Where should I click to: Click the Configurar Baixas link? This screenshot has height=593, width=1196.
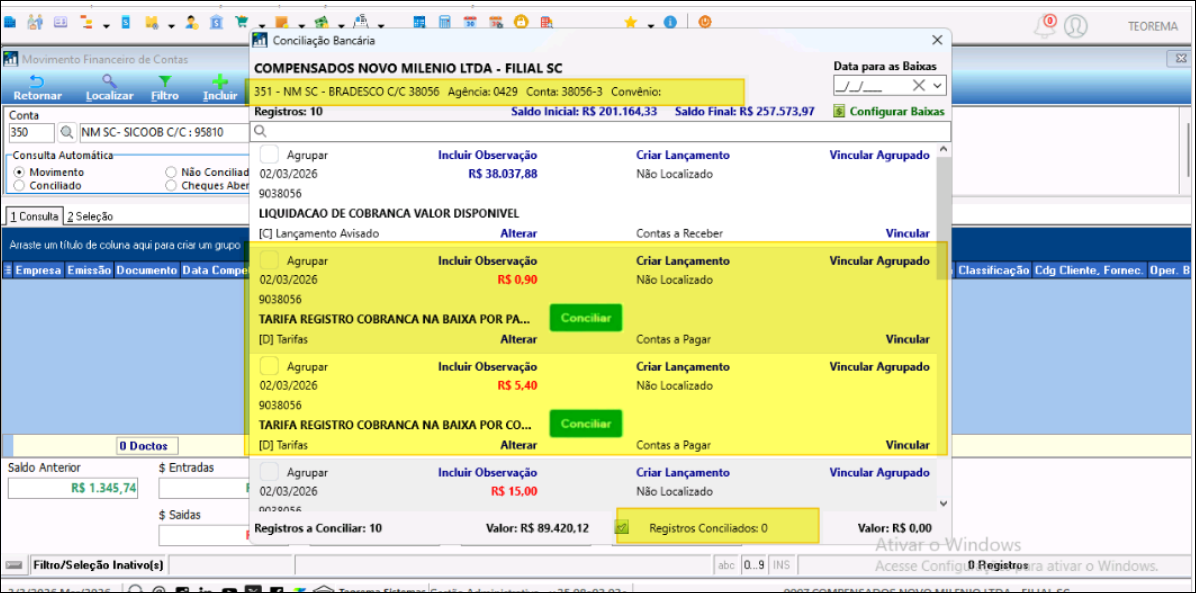pos(896,111)
